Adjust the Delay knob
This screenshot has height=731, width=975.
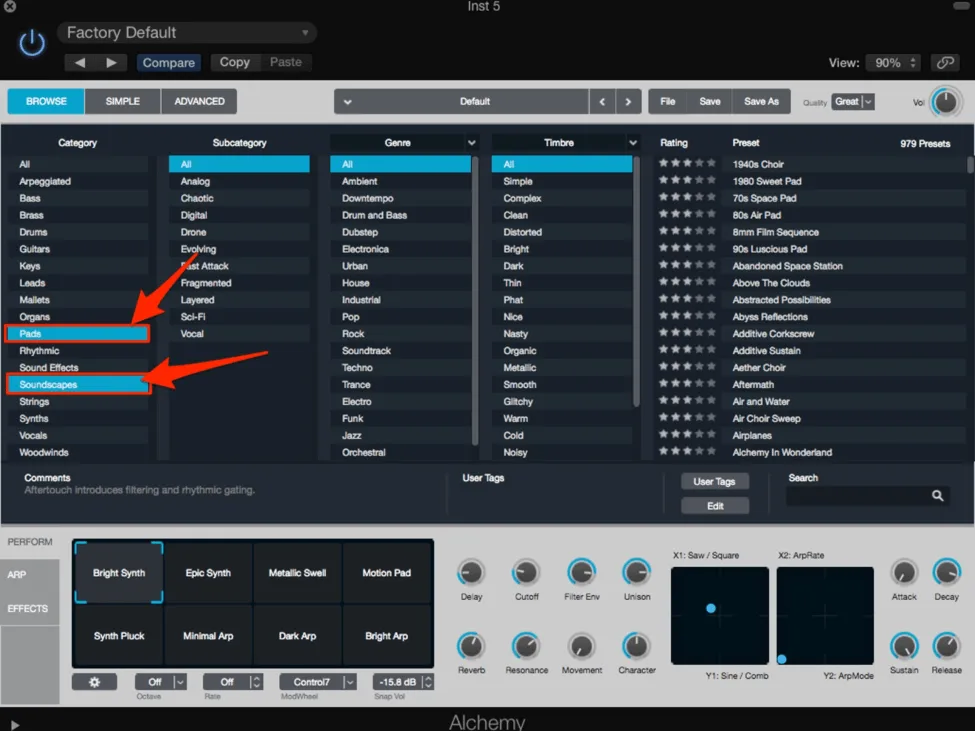[x=471, y=572]
